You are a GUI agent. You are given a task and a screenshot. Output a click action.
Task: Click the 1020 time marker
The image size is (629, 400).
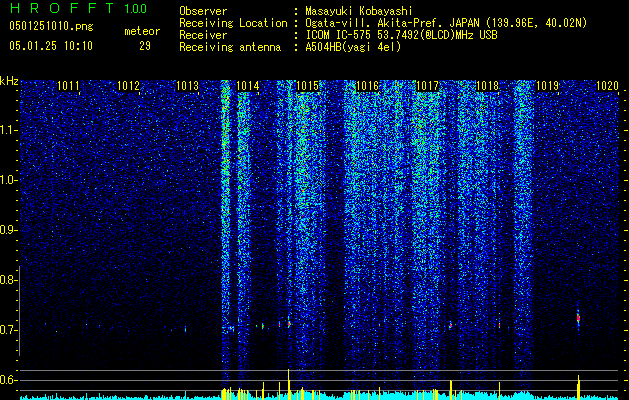click(607, 85)
